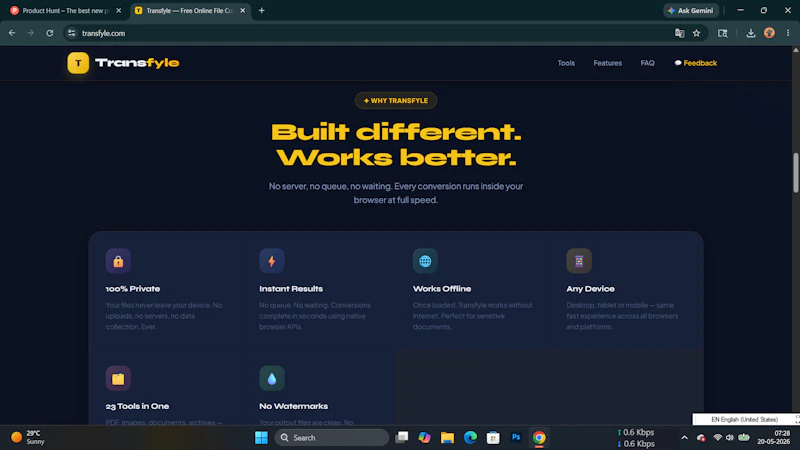
Task: Click the 23 Tools in One heading
Action: click(137, 406)
